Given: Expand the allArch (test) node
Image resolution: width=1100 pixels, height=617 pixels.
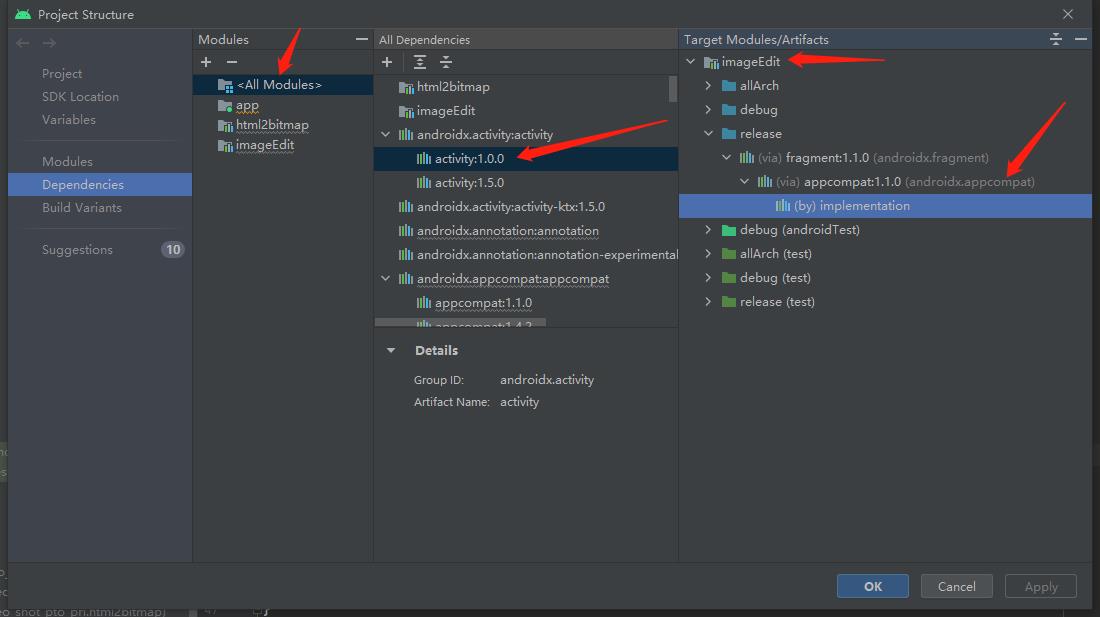Looking at the screenshot, I should [709, 253].
